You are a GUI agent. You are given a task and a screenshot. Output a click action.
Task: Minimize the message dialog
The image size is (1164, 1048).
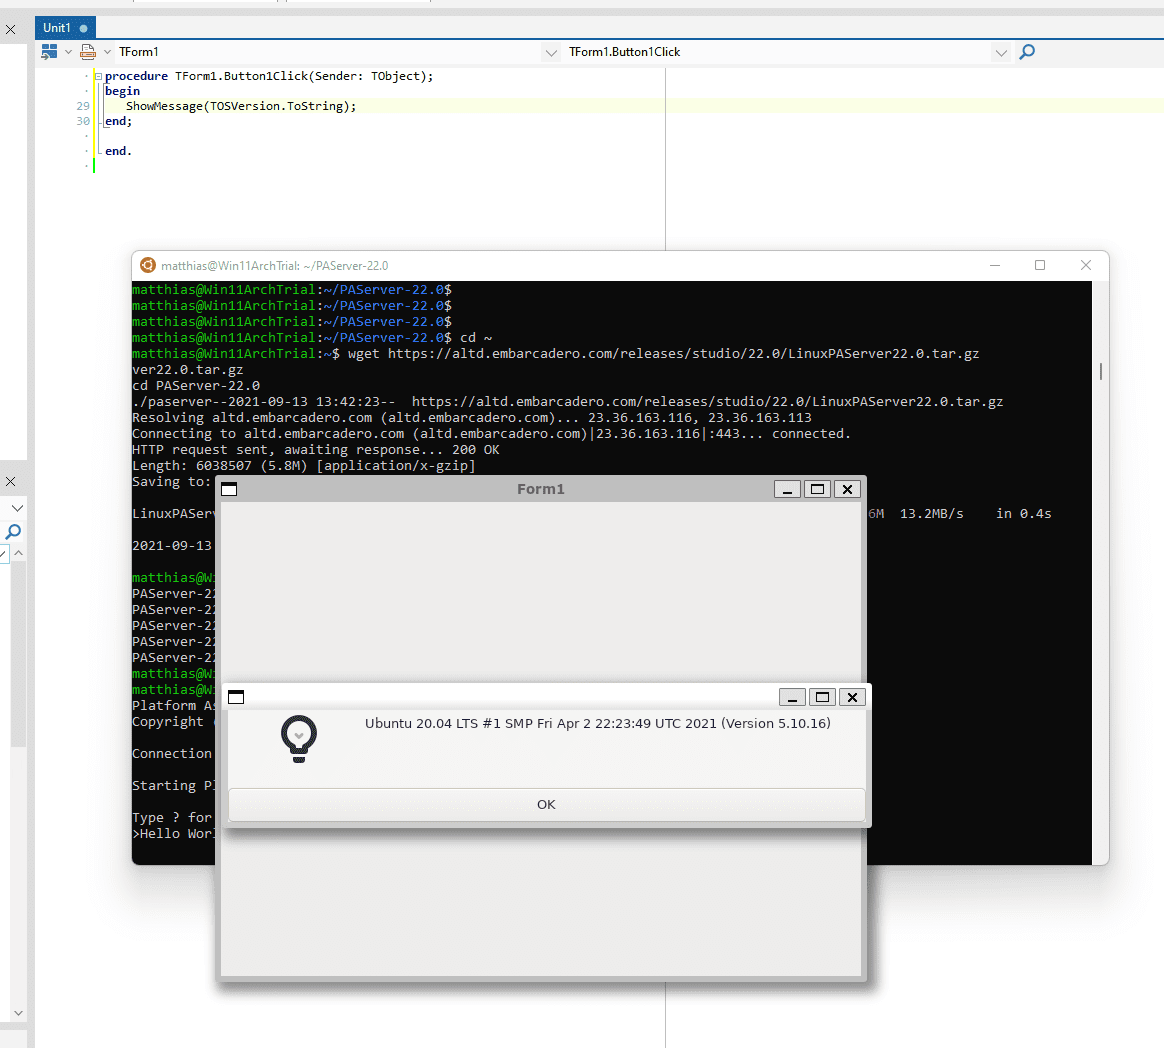coord(792,697)
